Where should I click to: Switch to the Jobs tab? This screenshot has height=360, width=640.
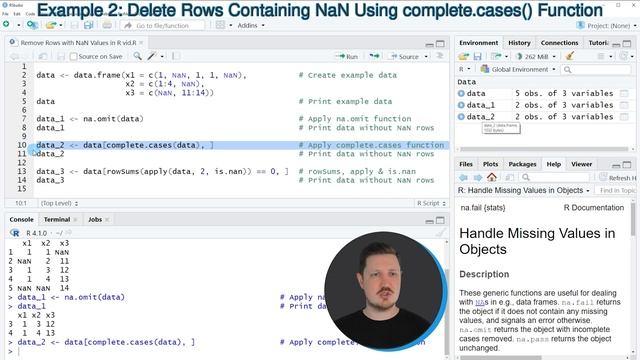coord(95,219)
